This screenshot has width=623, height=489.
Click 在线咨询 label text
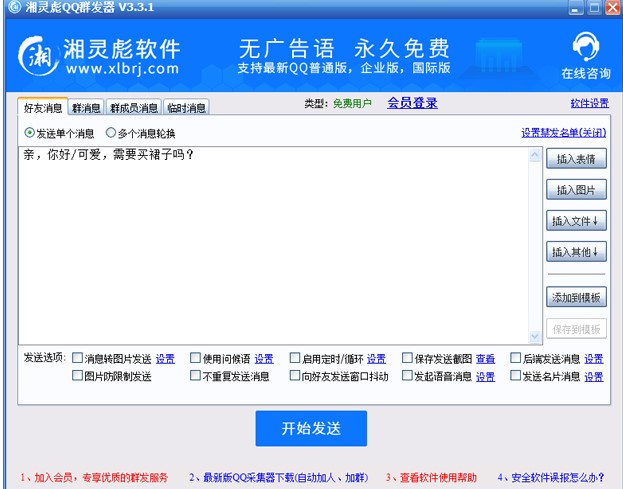pyautogui.click(x=586, y=73)
